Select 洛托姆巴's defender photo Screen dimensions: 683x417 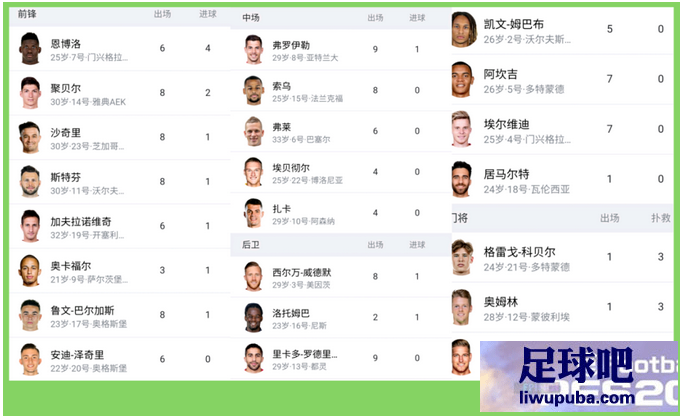click(x=254, y=318)
